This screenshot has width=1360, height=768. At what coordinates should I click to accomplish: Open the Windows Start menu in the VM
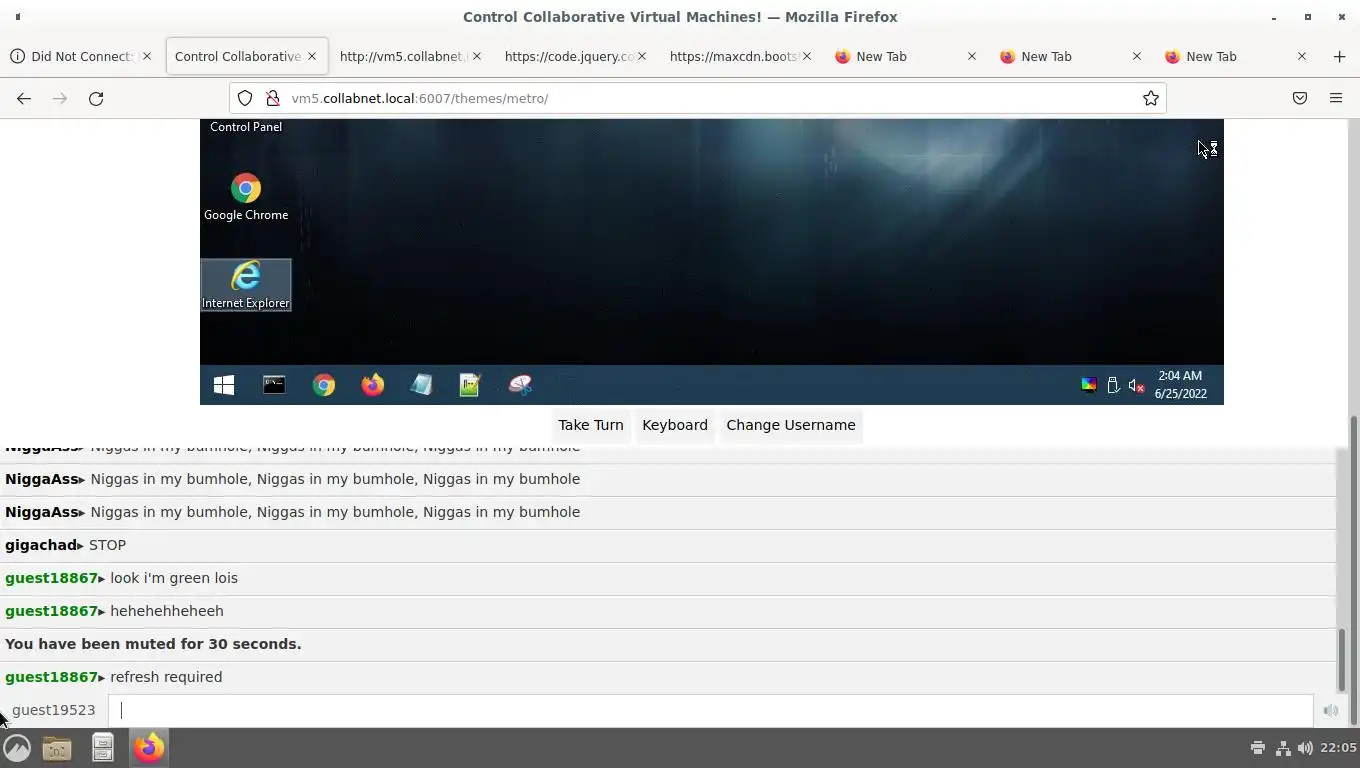point(224,385)
